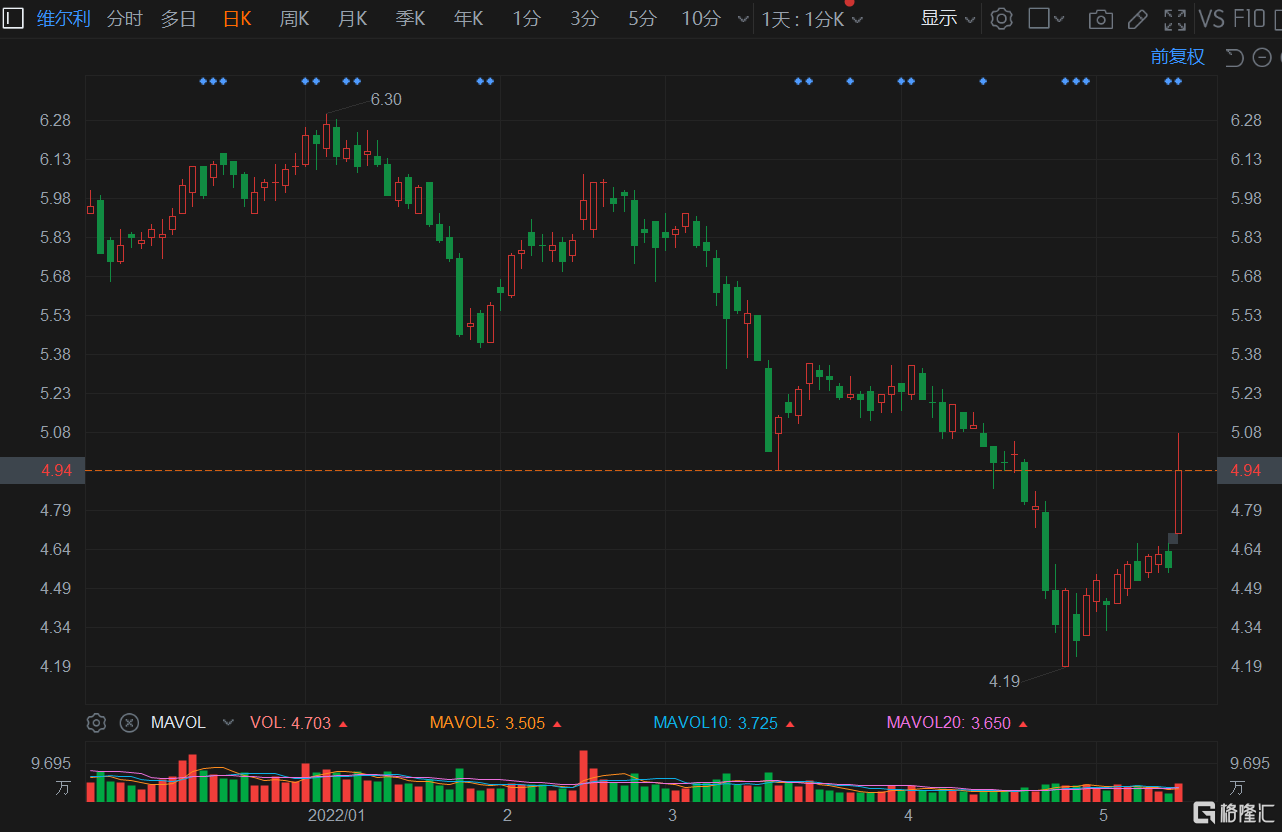Screen dimensions: 1282x832
Task: Click the 前复权 adjustment link
Action: (1178, 57)
